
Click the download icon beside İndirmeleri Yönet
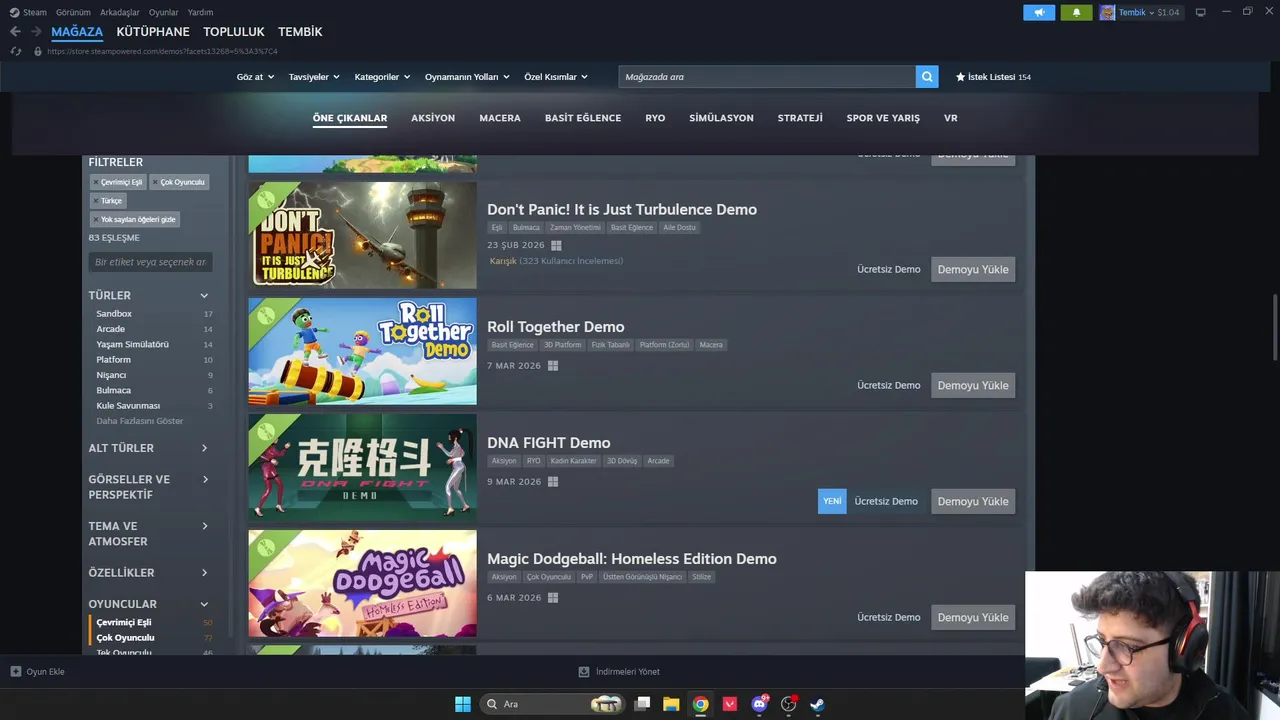point(584,671)
